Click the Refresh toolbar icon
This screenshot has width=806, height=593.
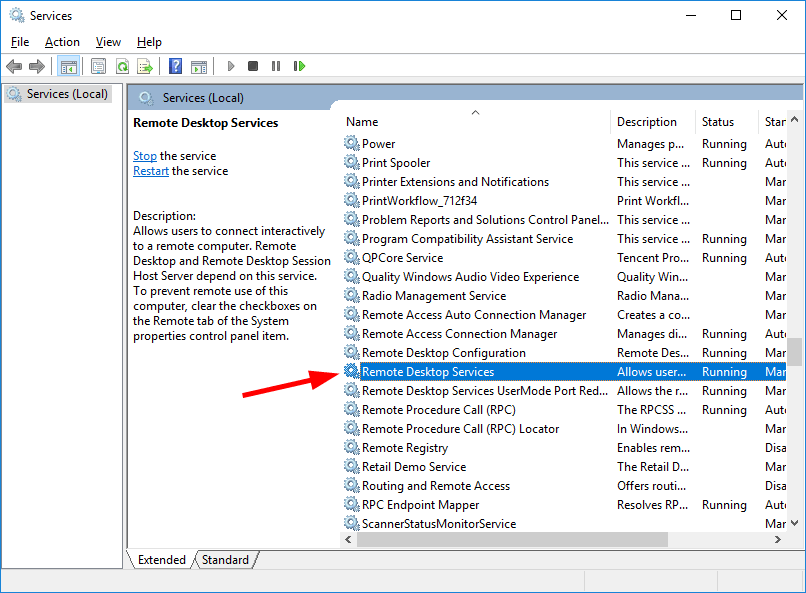pyautogui.click(x=122, y=66)
